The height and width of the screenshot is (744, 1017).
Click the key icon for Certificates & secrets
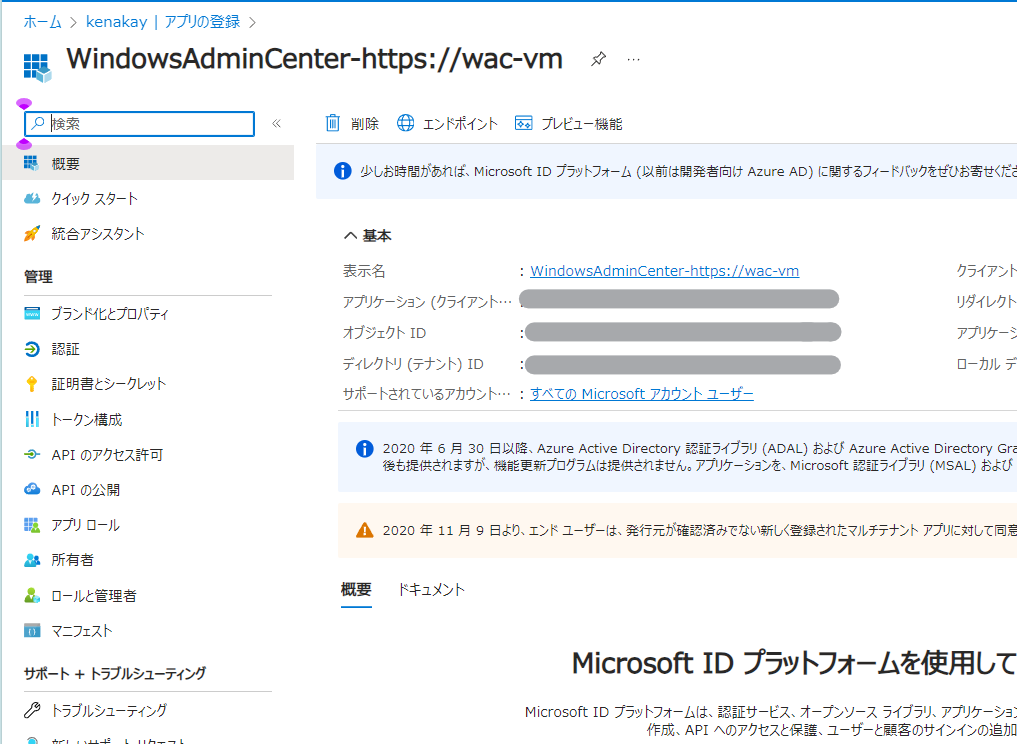(32, 384)
